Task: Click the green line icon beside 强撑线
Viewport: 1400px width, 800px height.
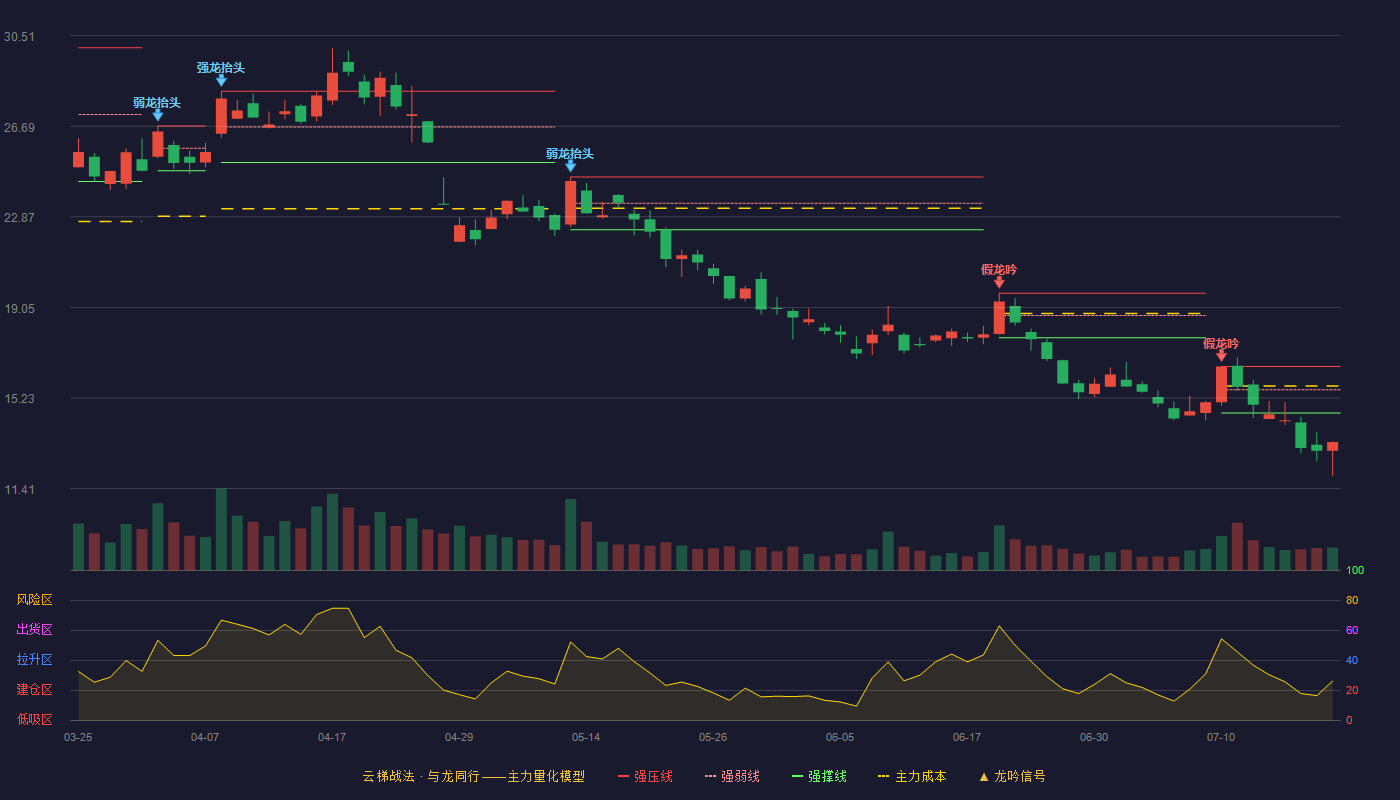Action: click(797, 776)
